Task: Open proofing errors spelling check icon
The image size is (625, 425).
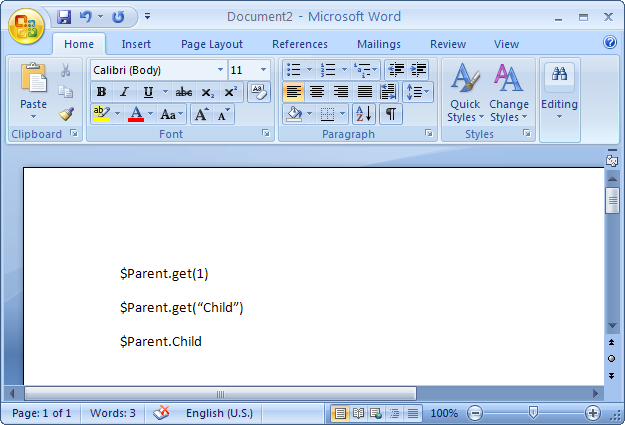Action: [161, 413]
